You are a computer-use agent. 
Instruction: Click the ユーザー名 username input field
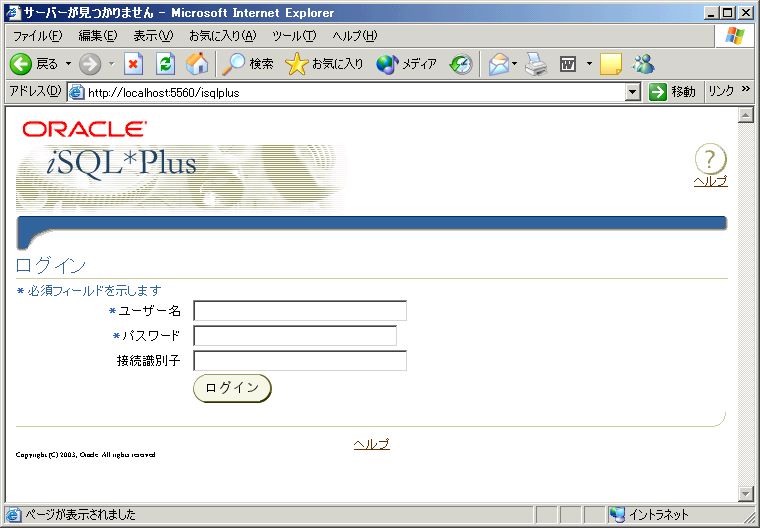(300, 311)
